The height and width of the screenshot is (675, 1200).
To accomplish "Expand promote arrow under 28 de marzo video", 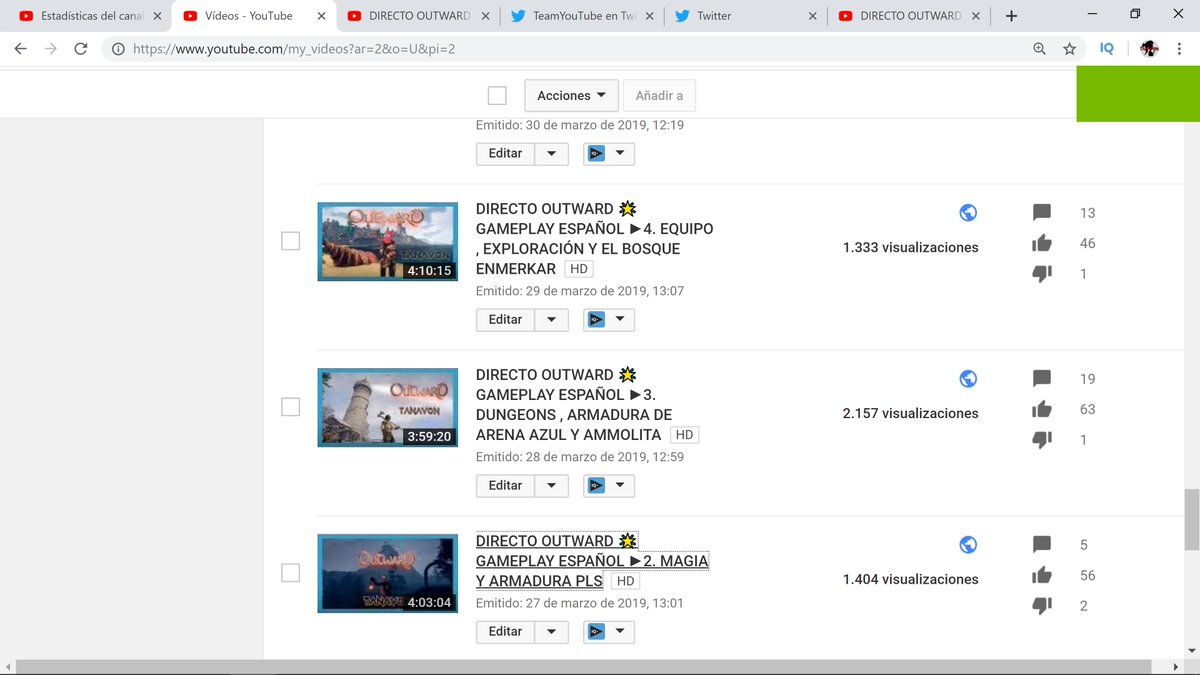I will click(620, 486).
